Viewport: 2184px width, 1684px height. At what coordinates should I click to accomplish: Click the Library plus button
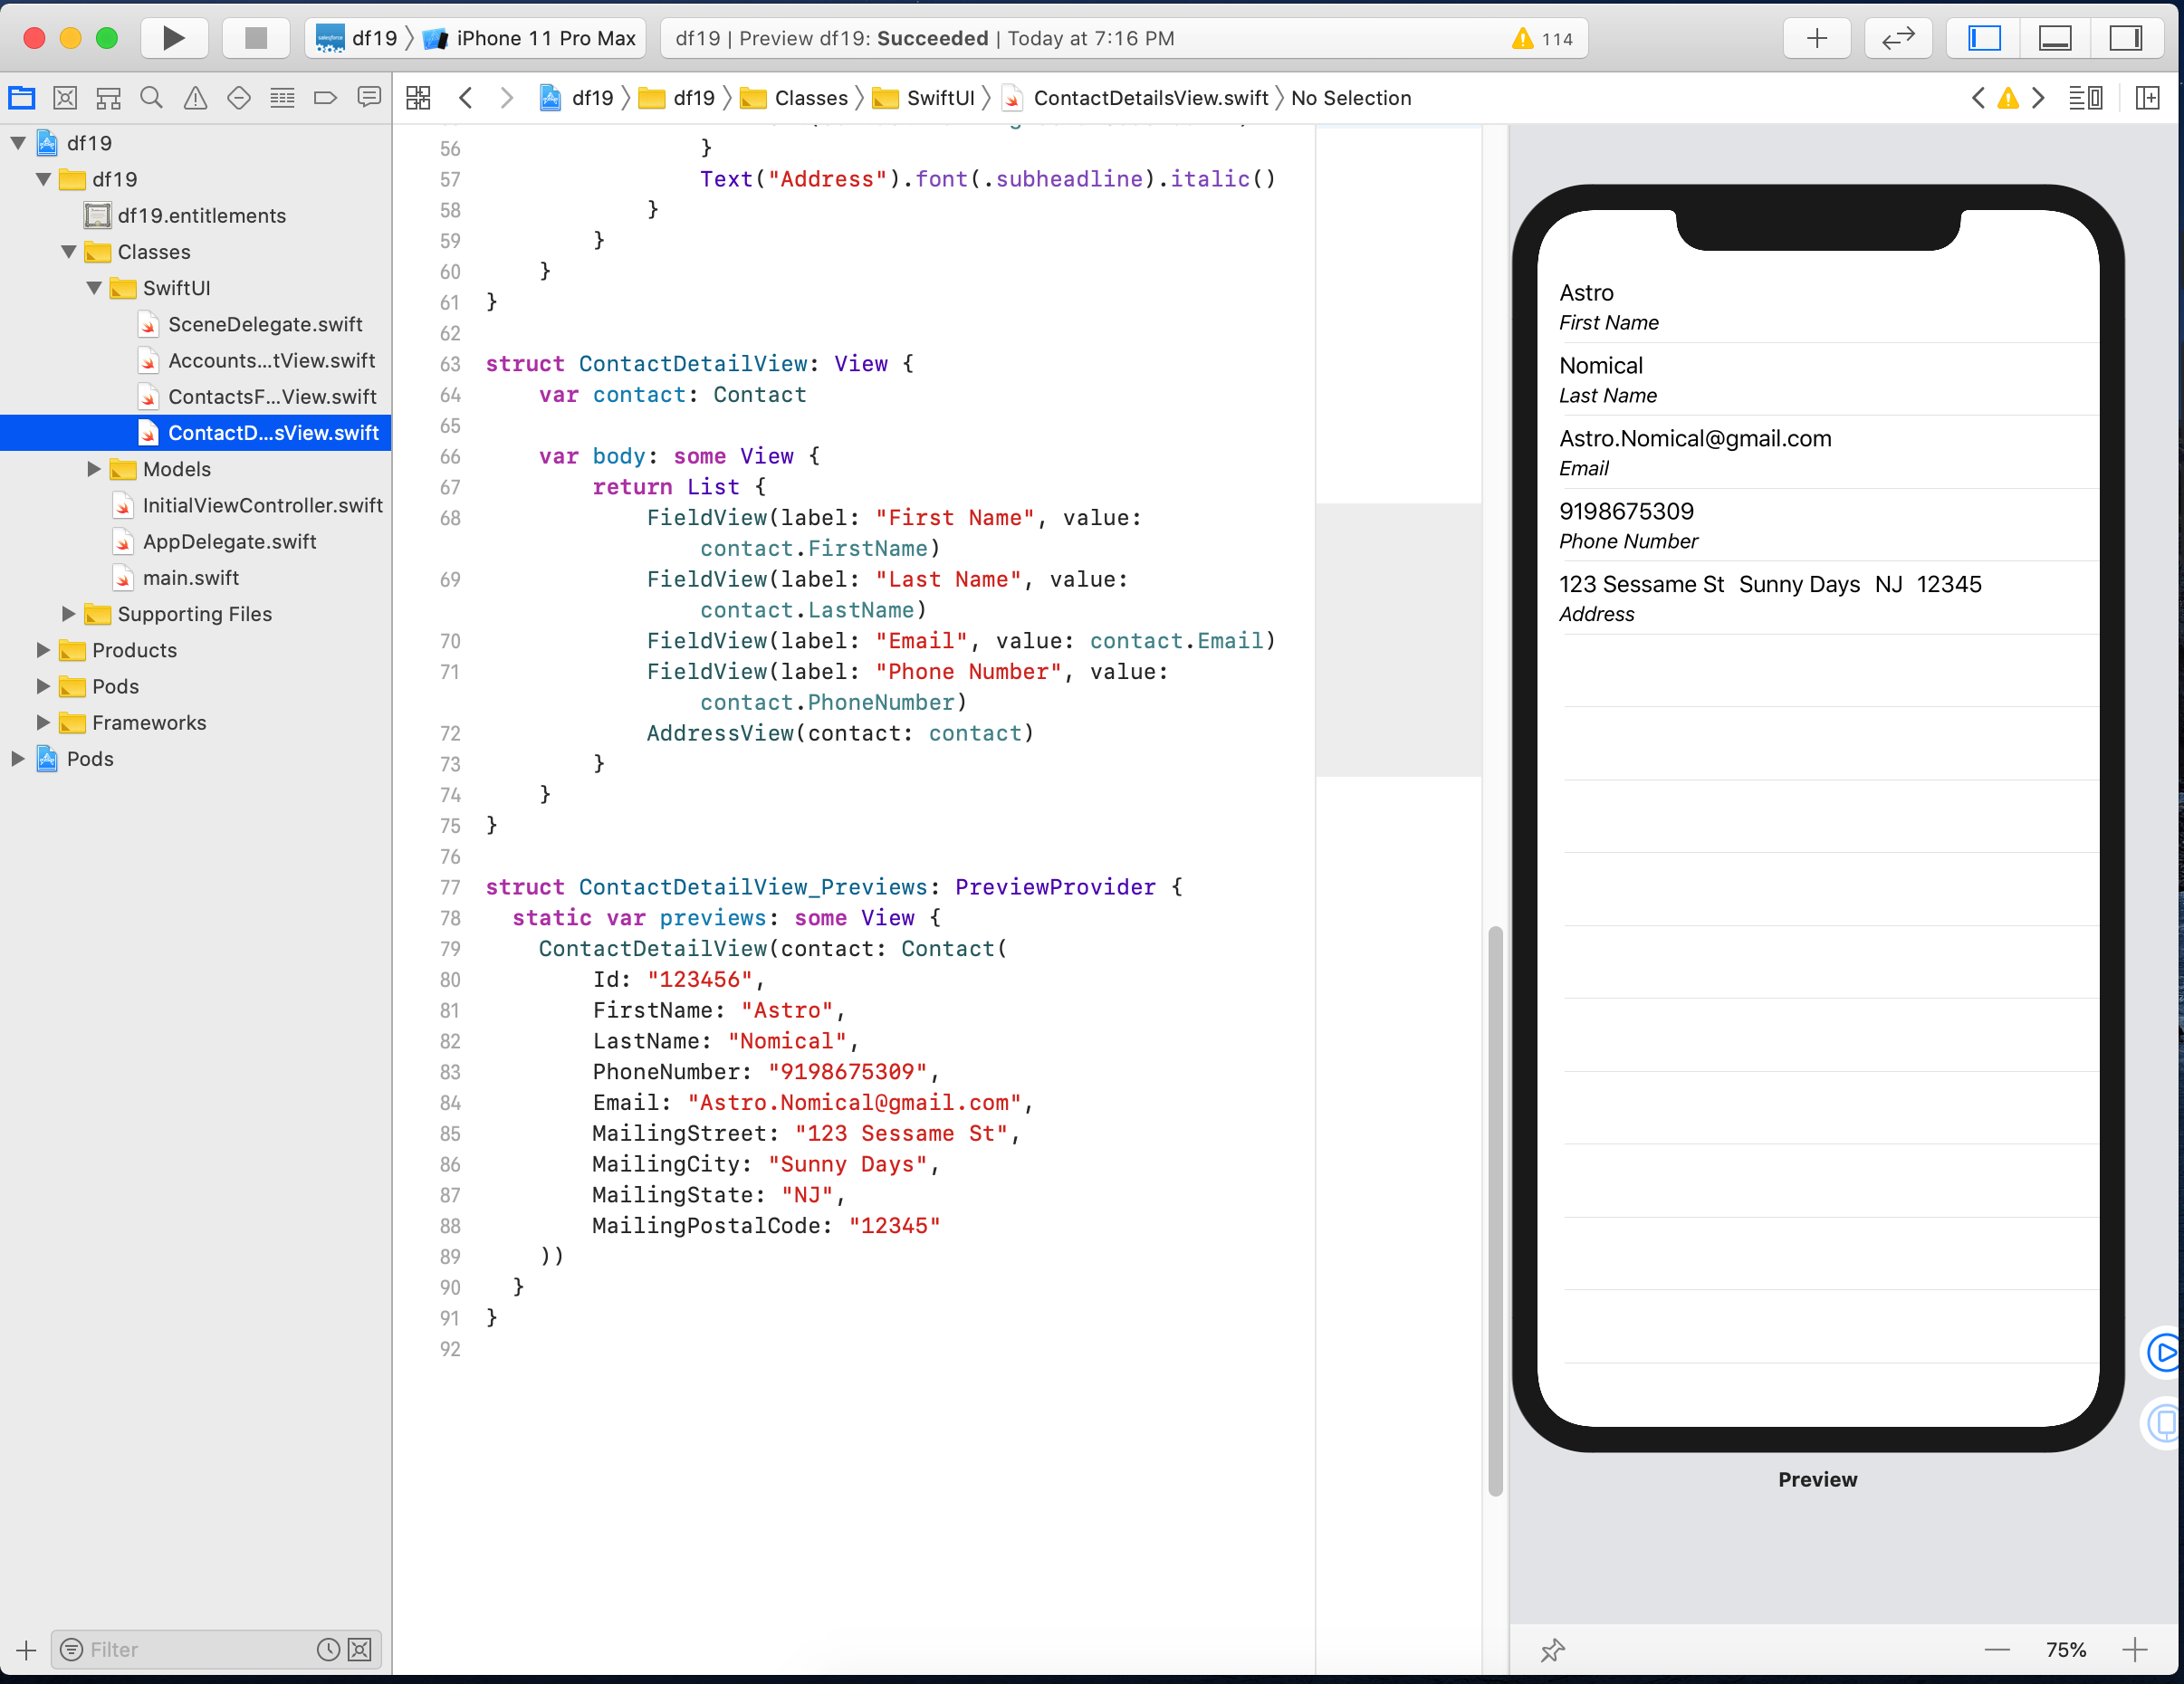tap(1816, 38)
